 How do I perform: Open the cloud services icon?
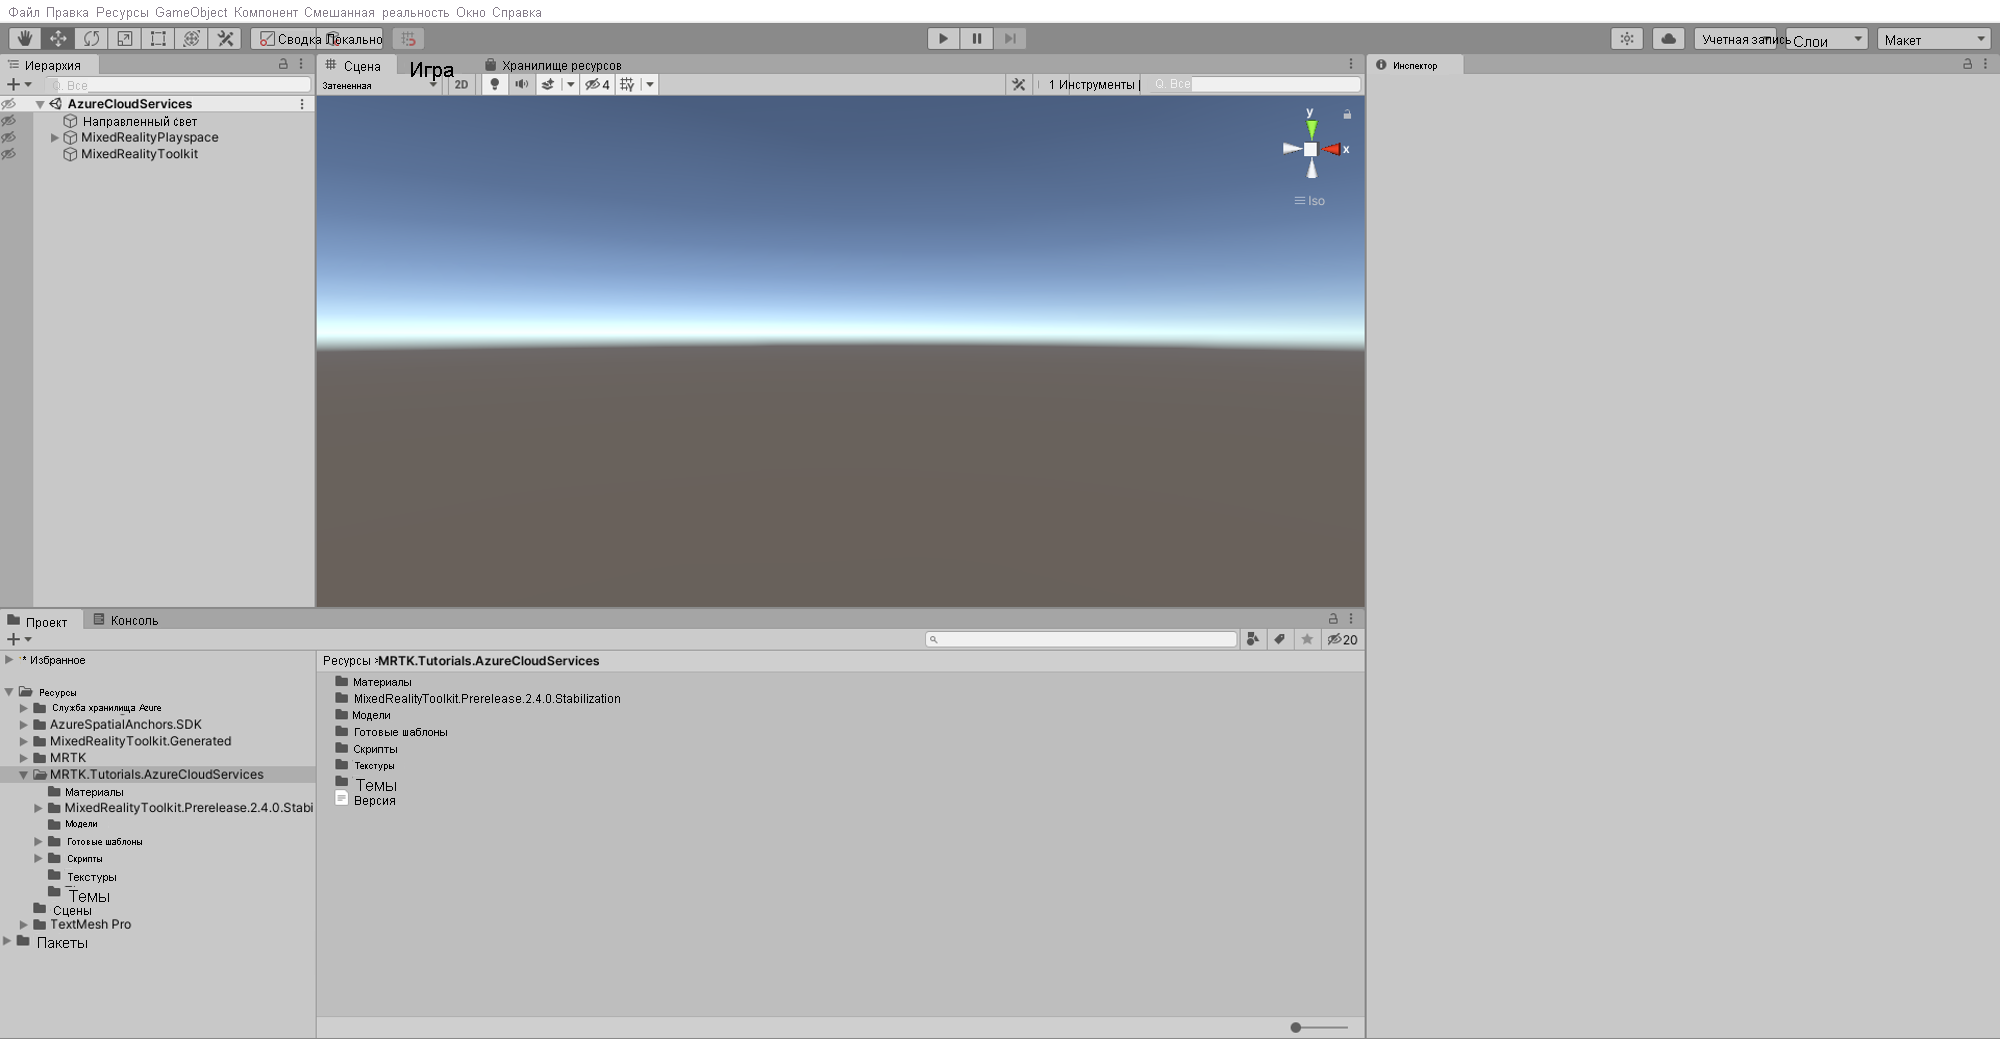[x=1668, y=39]
